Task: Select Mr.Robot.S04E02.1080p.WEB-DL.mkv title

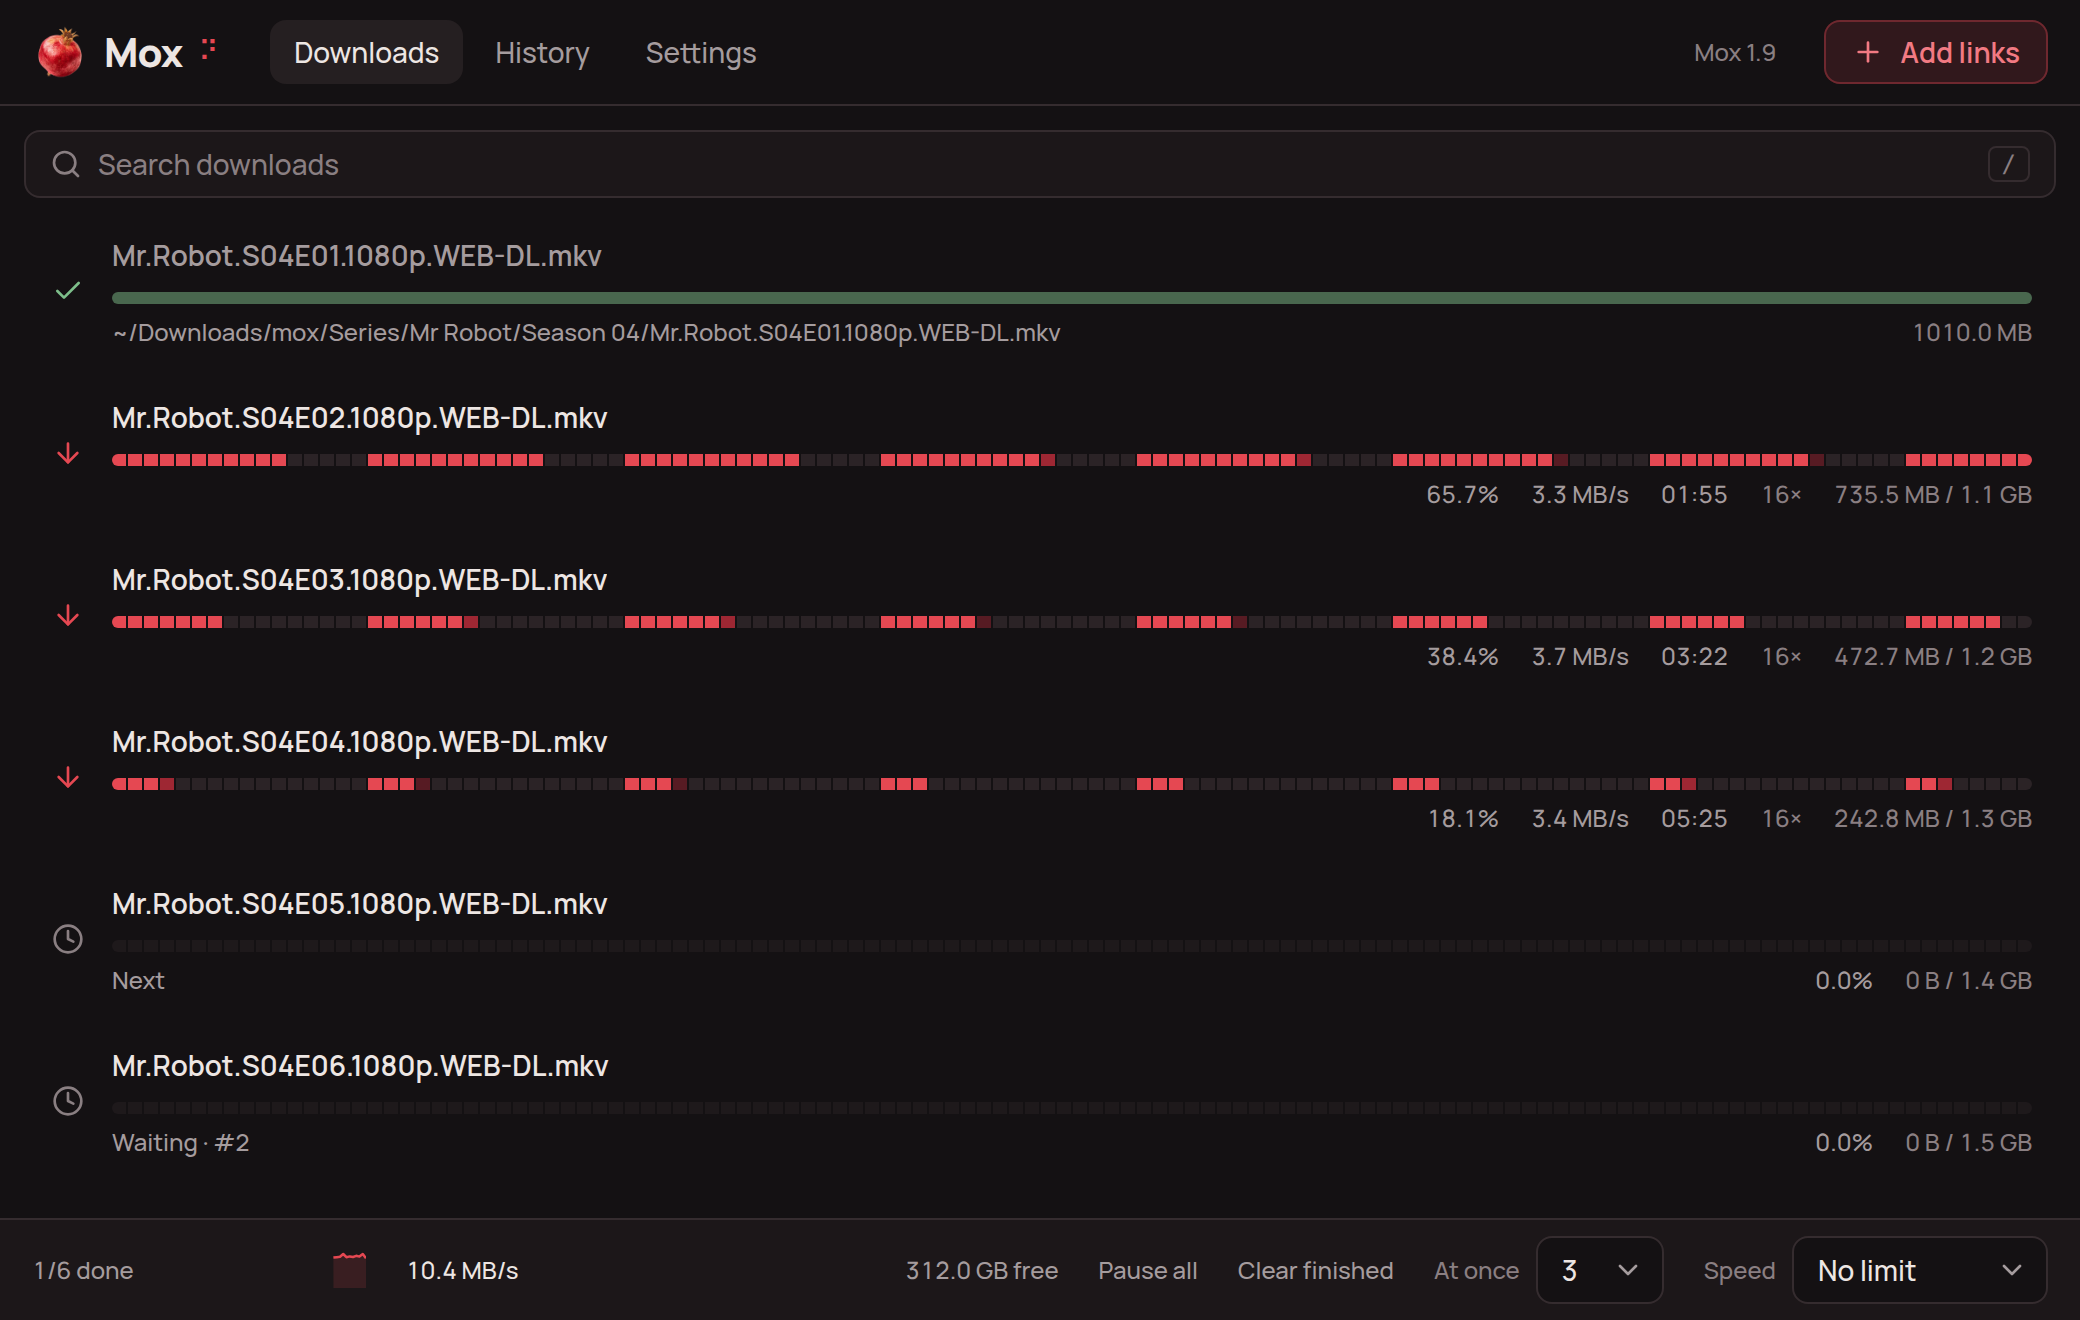Action: [360, 418]
